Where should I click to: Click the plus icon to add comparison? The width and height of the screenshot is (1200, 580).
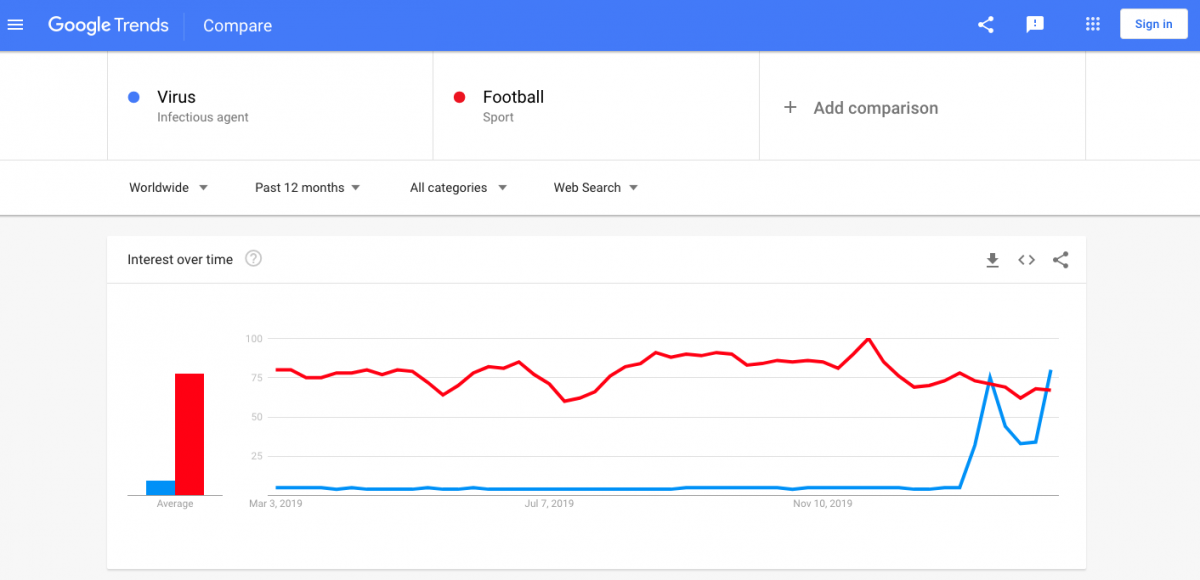(790, 108)
